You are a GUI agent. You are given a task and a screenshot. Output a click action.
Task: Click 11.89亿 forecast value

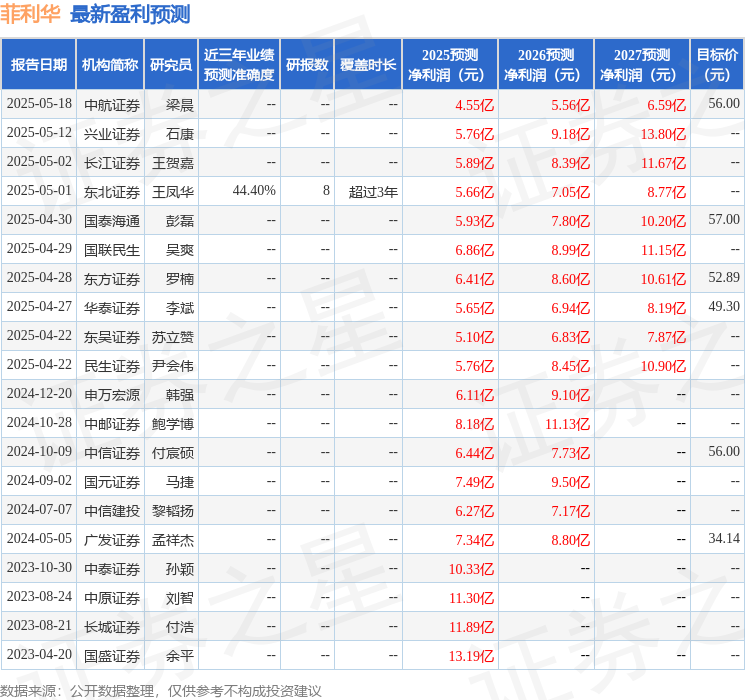pyautogui.click(x=471, y=627)
